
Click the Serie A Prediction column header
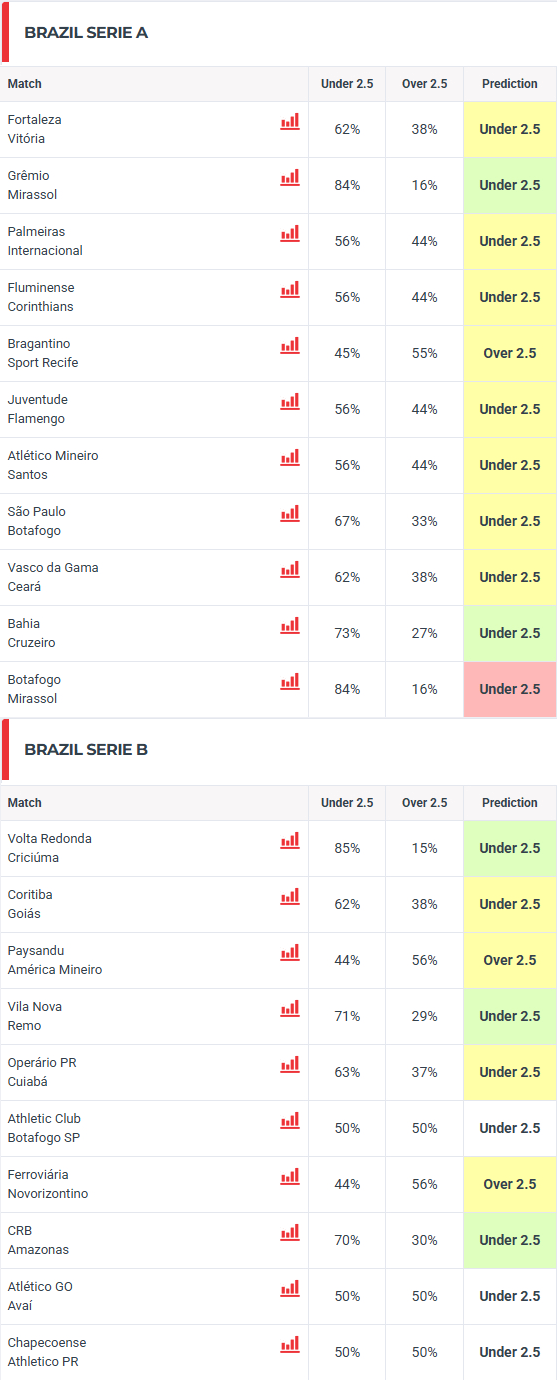tap(510, 84)
